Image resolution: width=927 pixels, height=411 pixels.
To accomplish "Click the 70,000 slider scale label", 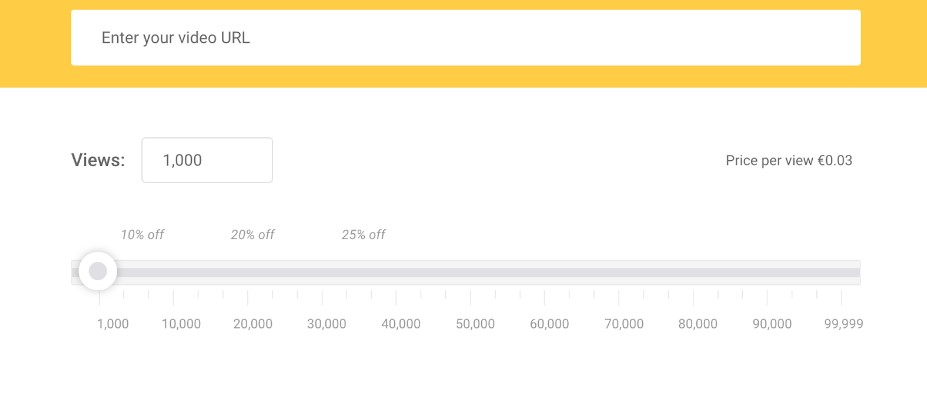I will 624,324.
